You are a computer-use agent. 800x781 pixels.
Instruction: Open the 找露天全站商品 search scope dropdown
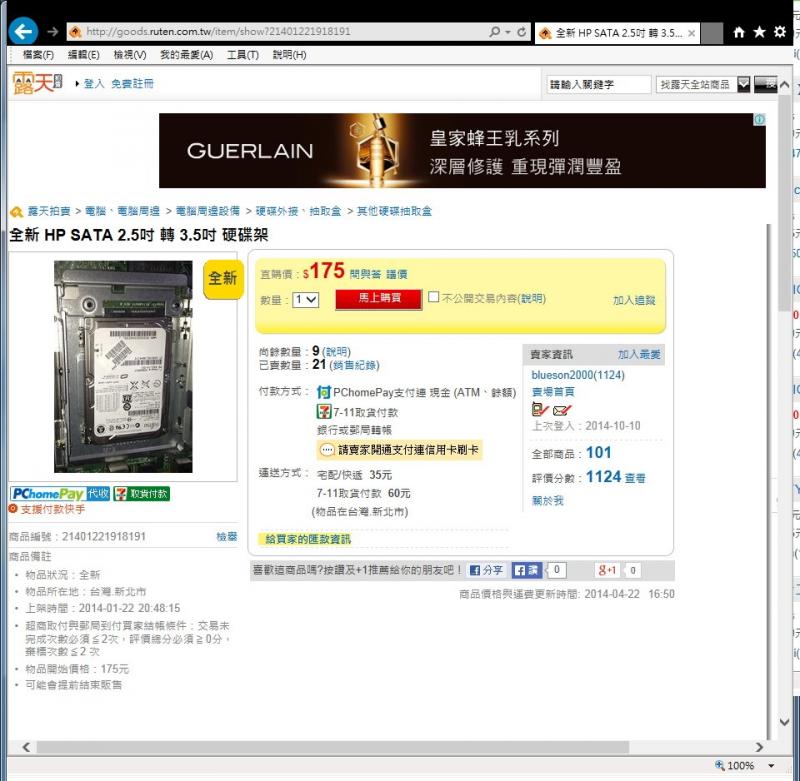pyautogui.click(x=703, y=84)
